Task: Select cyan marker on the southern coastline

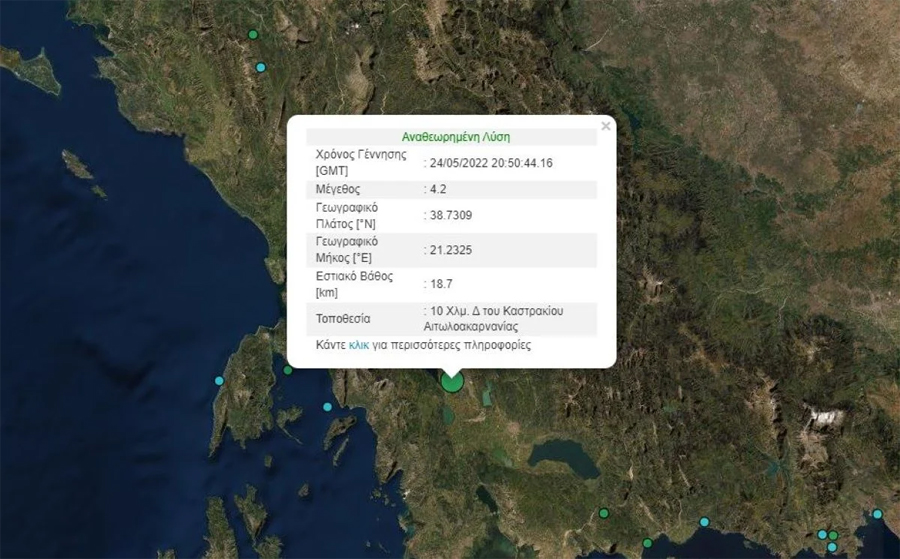Action: tap(705, 522)
